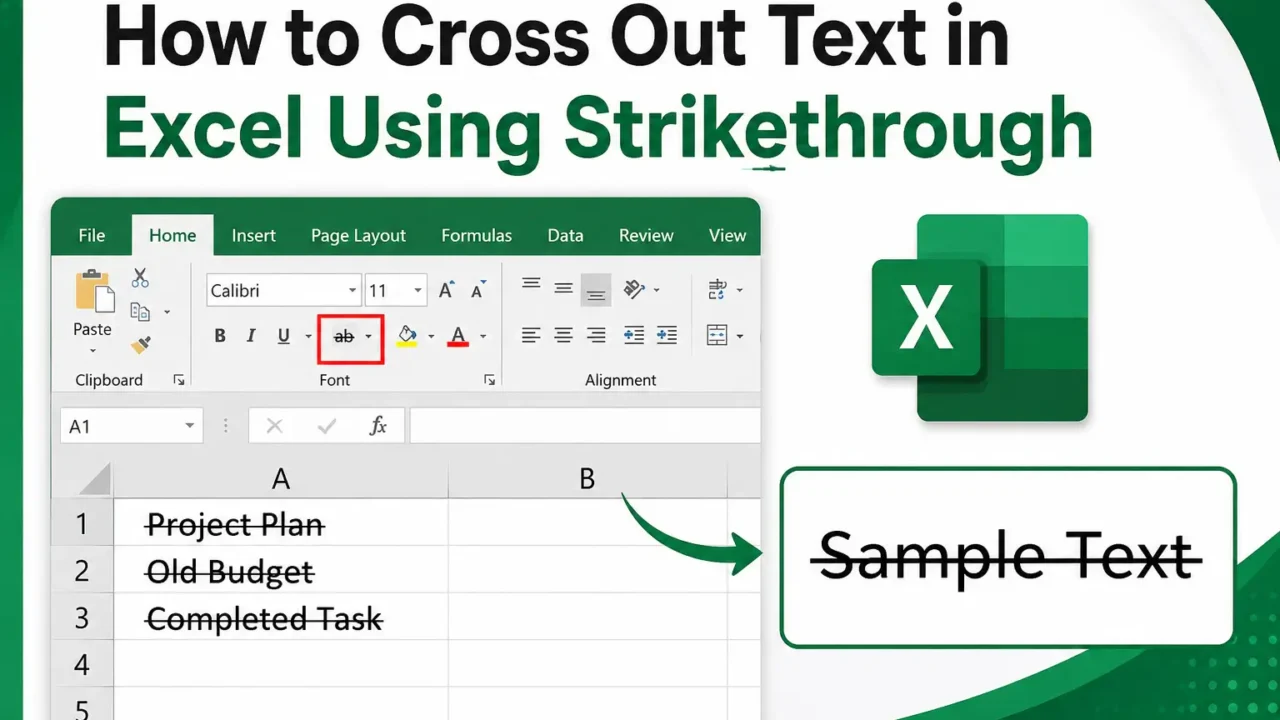
Task: Click the Paste clipboard icon
Action: pyautogui.click(x=93, y=290)
